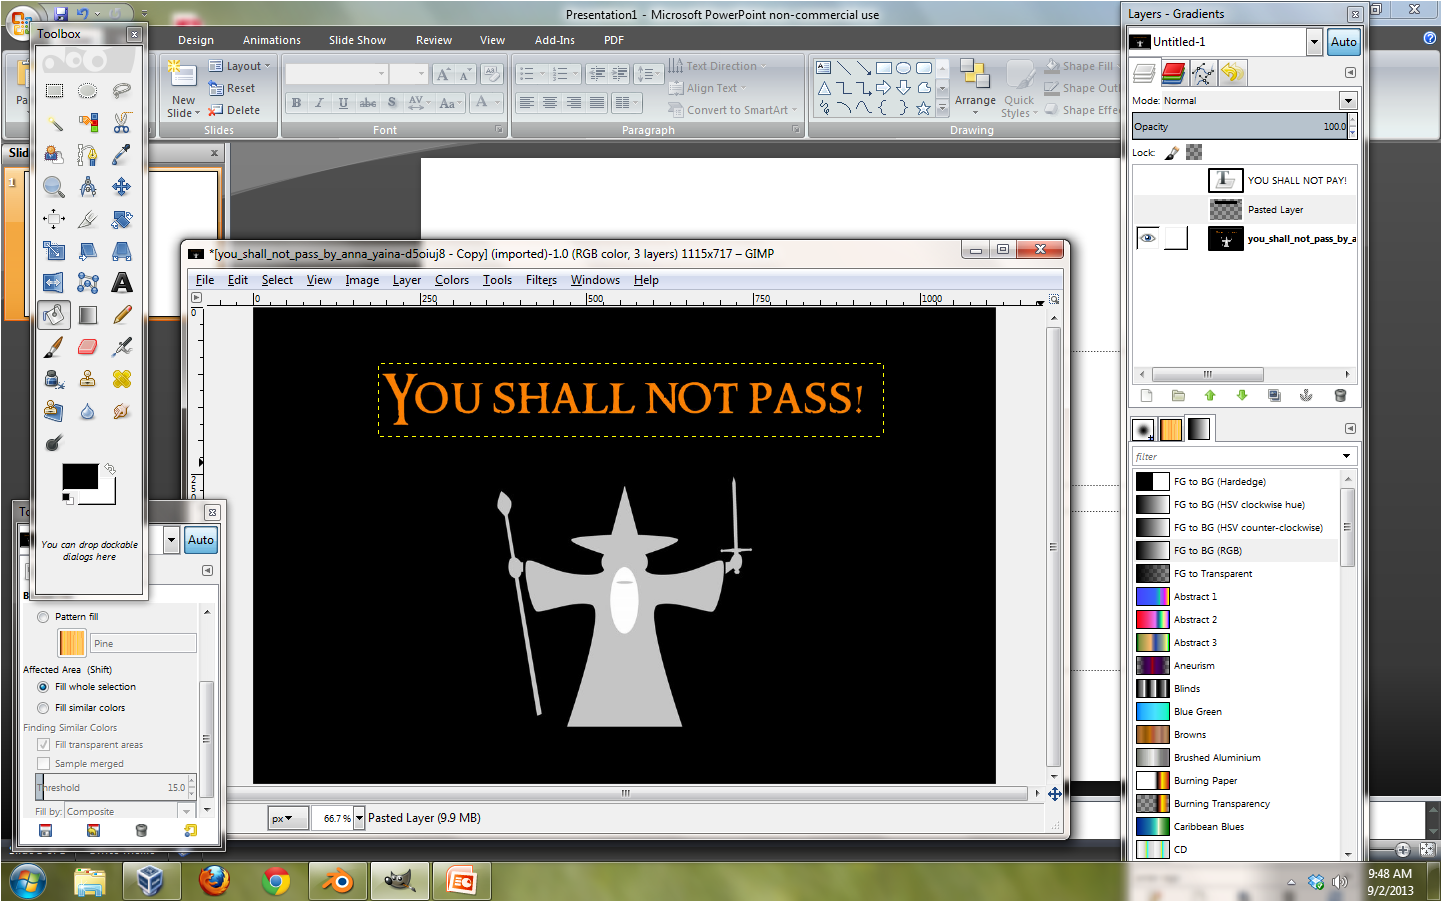Open the zoom percentage dropdown arrow
The image size is (1442, 902).
(359, 818)
